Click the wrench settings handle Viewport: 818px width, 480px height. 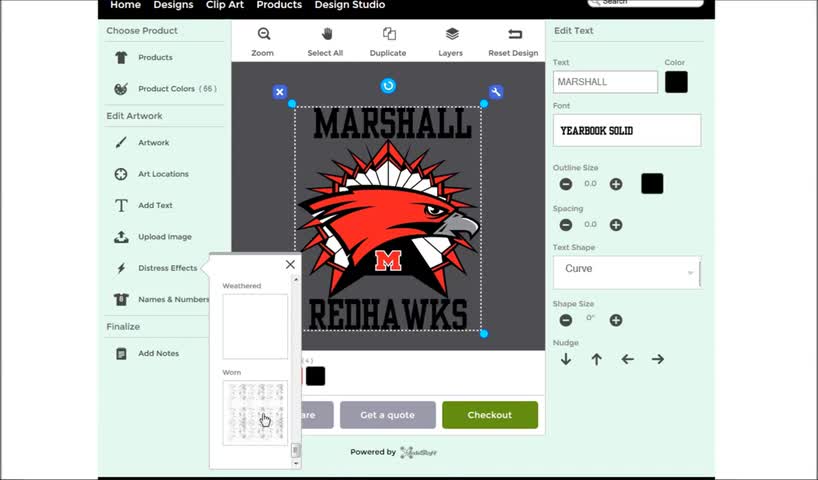pos(496,92)
